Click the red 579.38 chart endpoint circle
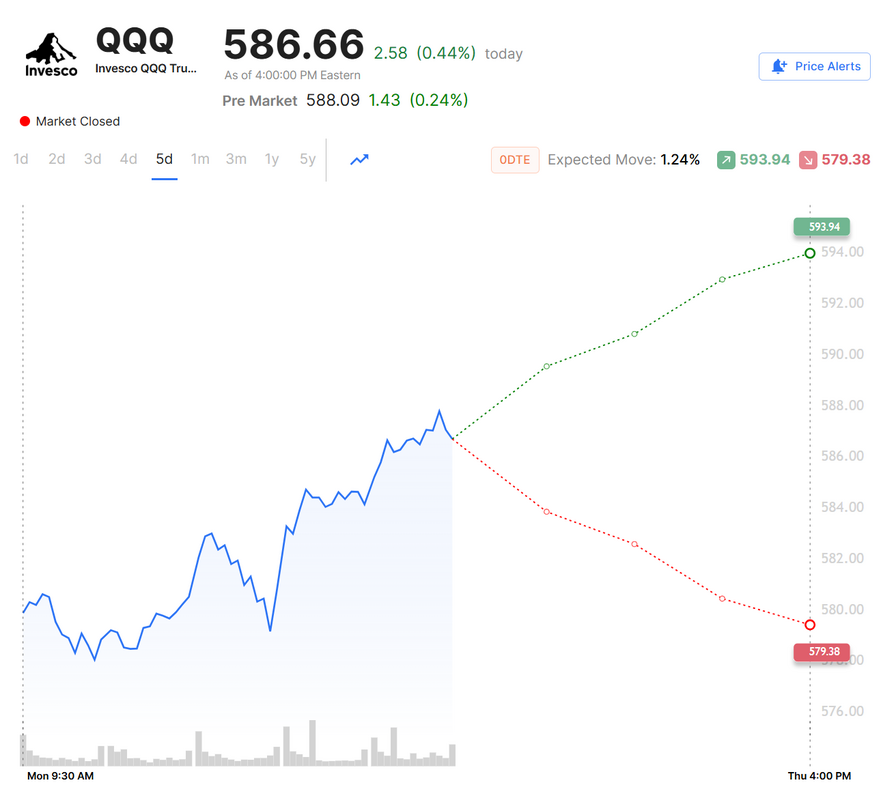The width and height of the screenshot is (896, 800). (x=810, y=625)
